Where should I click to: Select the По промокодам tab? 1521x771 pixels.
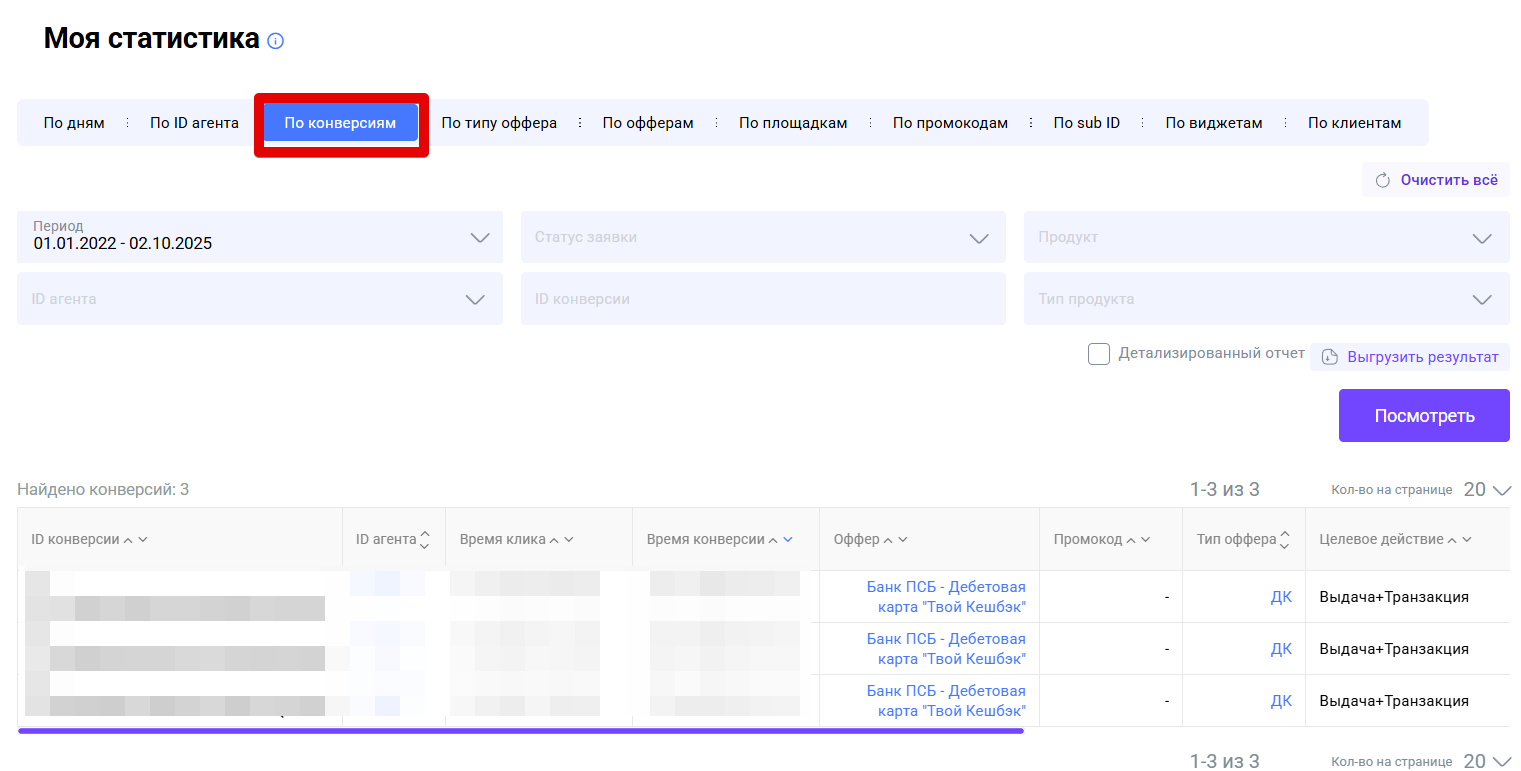[x=950, y=123]
